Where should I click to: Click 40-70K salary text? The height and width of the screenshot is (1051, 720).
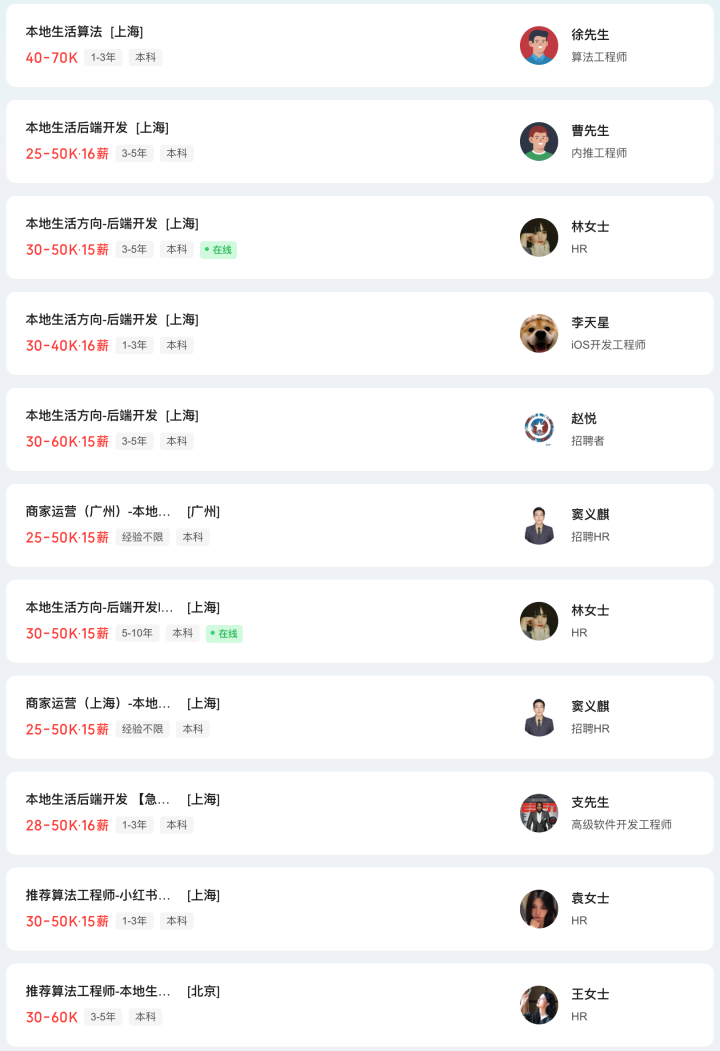[52, 58]
